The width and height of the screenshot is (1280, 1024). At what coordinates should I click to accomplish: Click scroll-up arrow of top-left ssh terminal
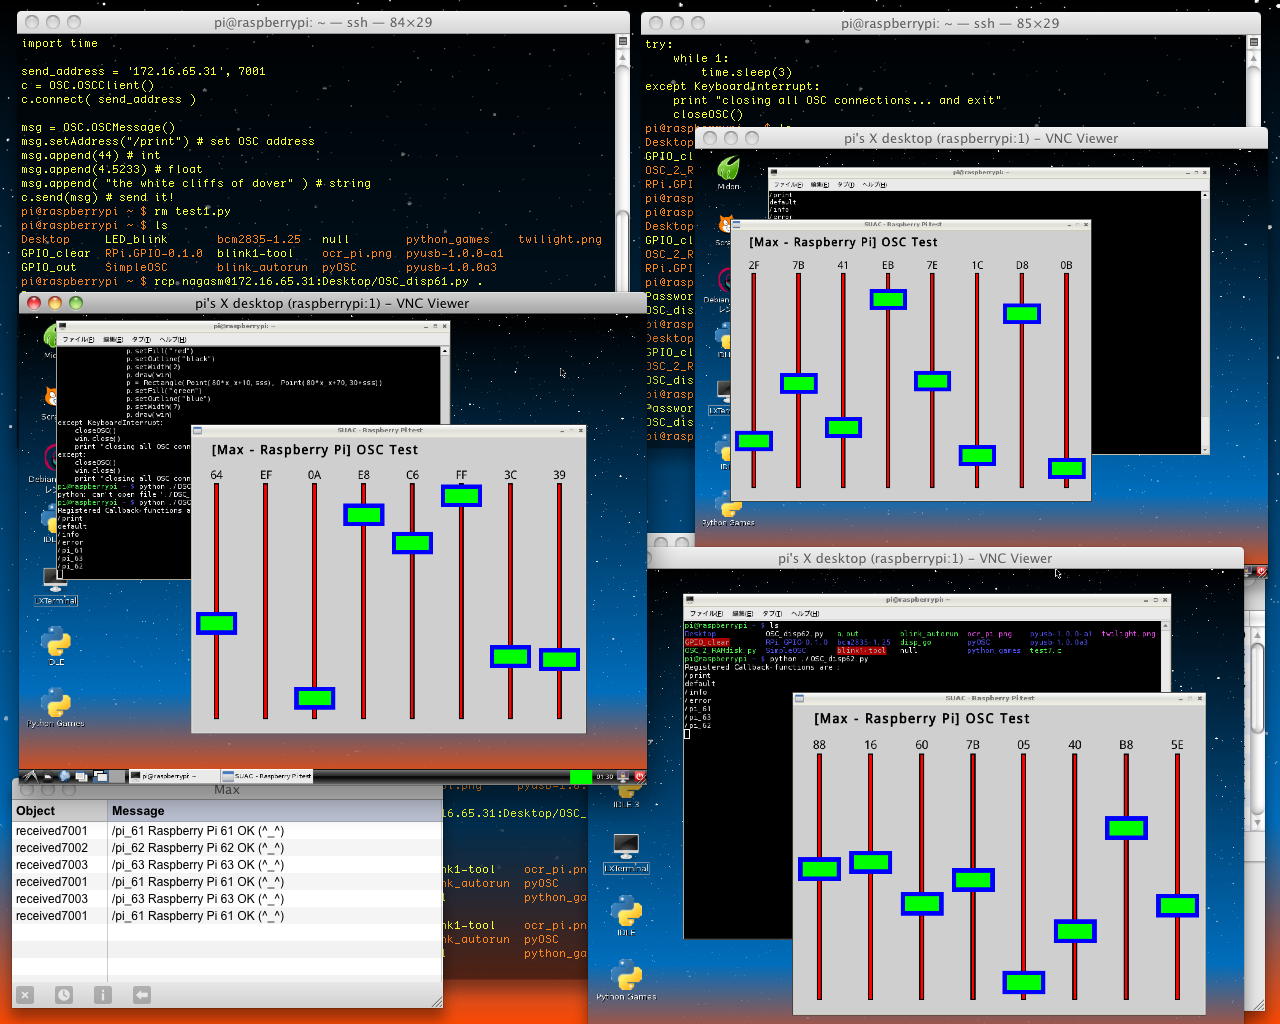point(622,42)
